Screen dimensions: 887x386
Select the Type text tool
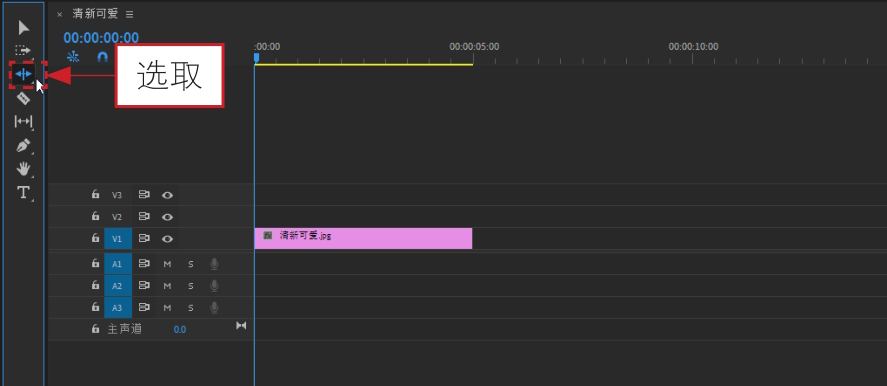pos(23,192)
